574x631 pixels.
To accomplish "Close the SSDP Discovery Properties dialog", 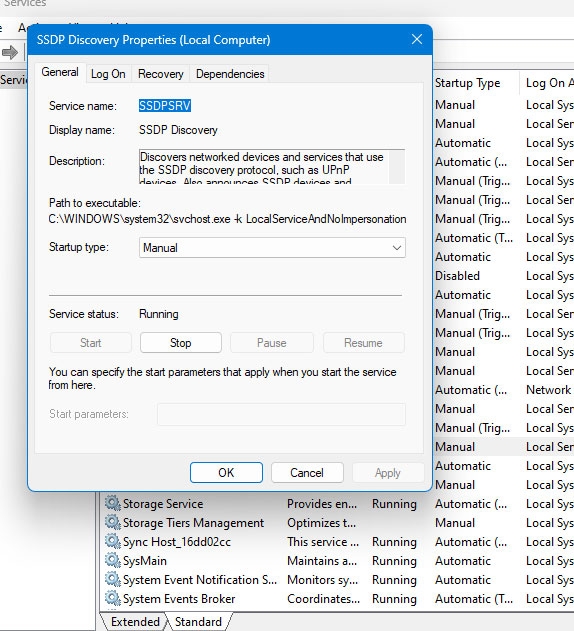I will [x=417, y=39].
